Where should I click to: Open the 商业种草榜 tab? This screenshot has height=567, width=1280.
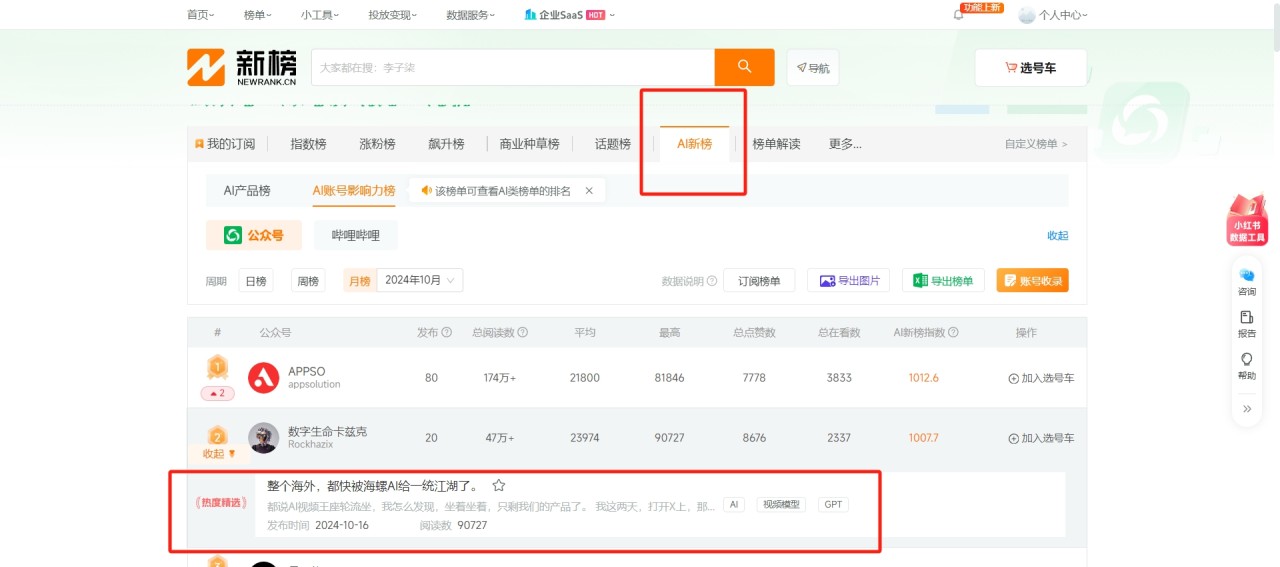click(529, 144)
